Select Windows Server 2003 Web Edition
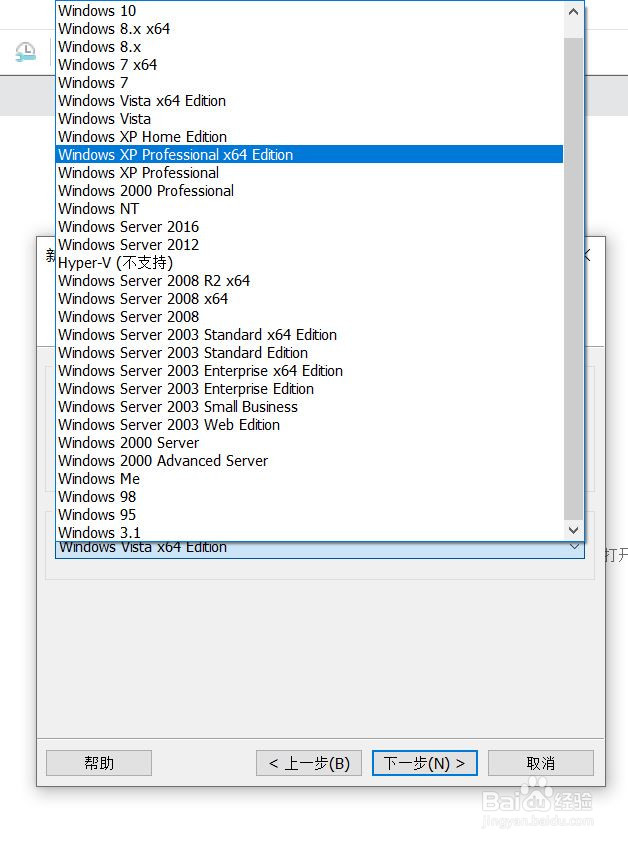The image size is (628, 843). pos(310,425)
